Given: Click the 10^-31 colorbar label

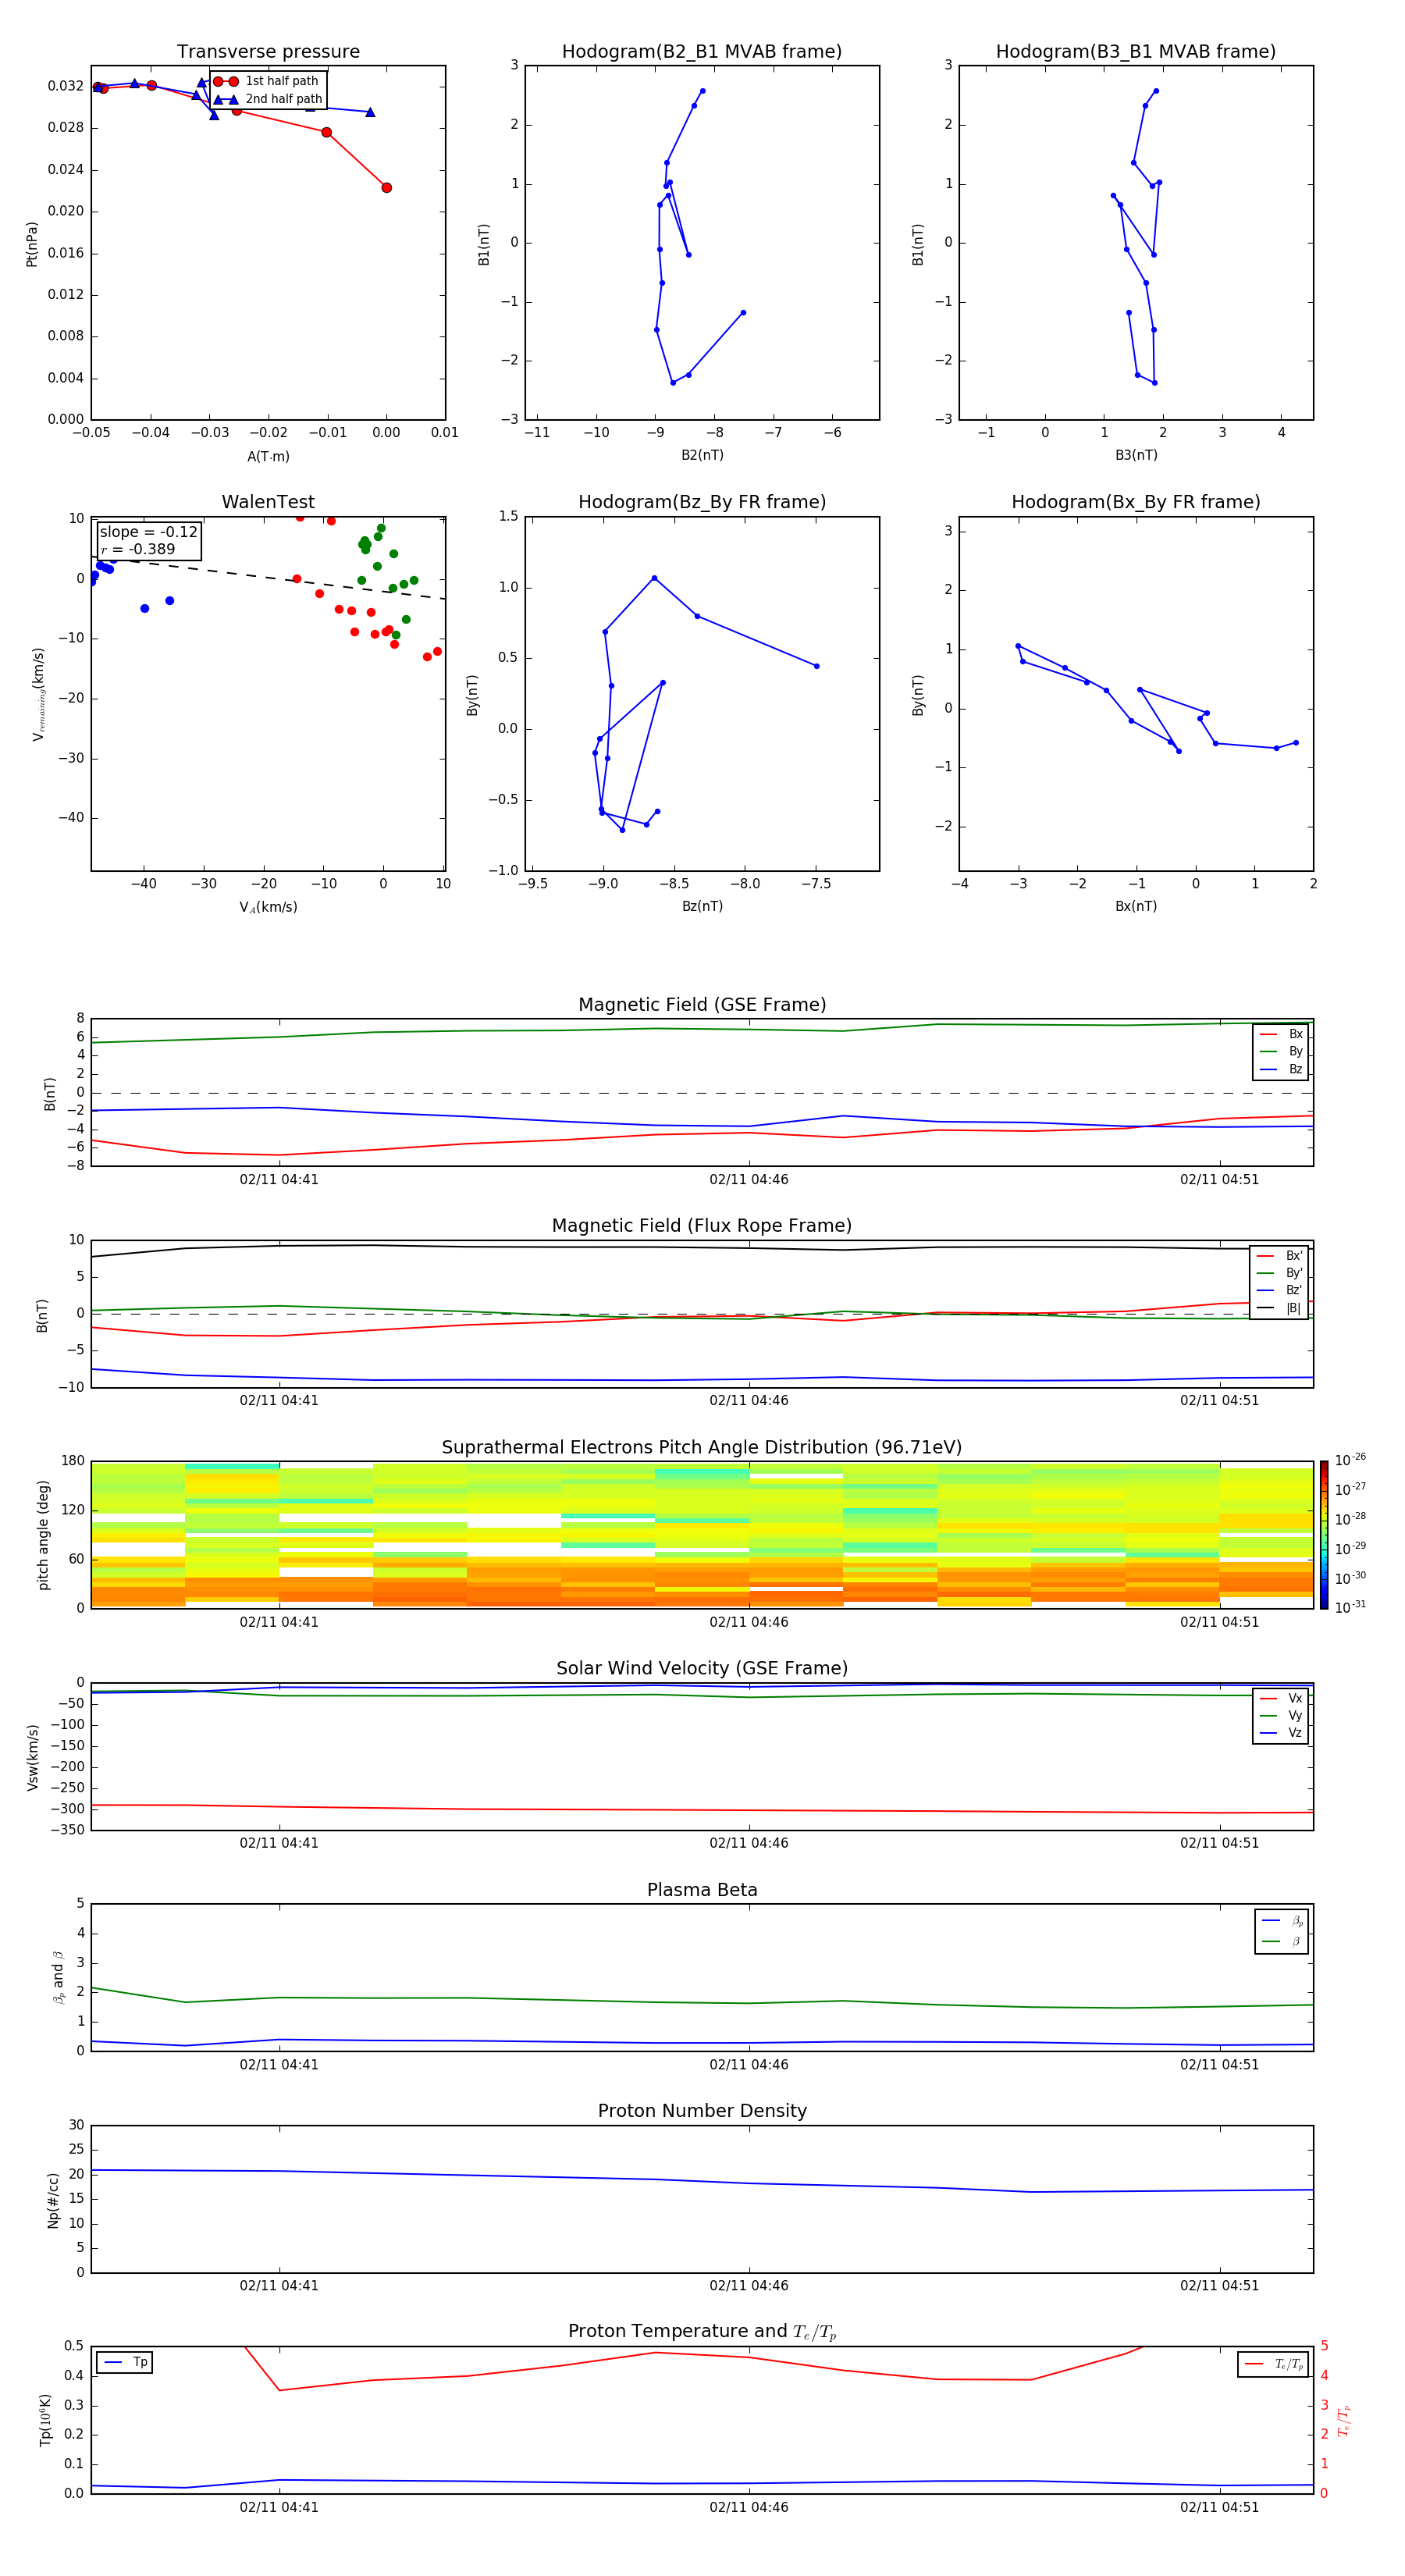Looking at the screenshot, I should click(1350, 1608).
